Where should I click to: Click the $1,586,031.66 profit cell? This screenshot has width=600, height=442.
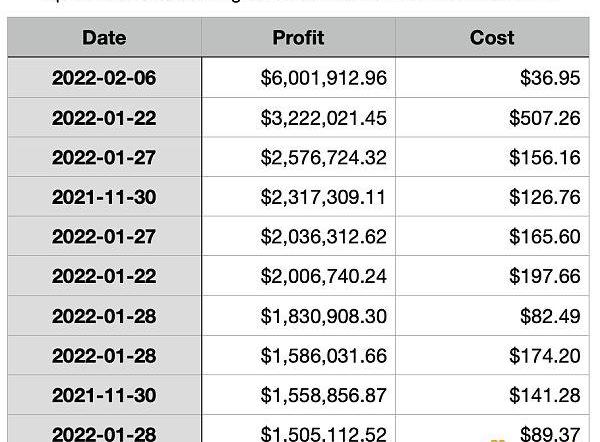(x=323, y=355)
